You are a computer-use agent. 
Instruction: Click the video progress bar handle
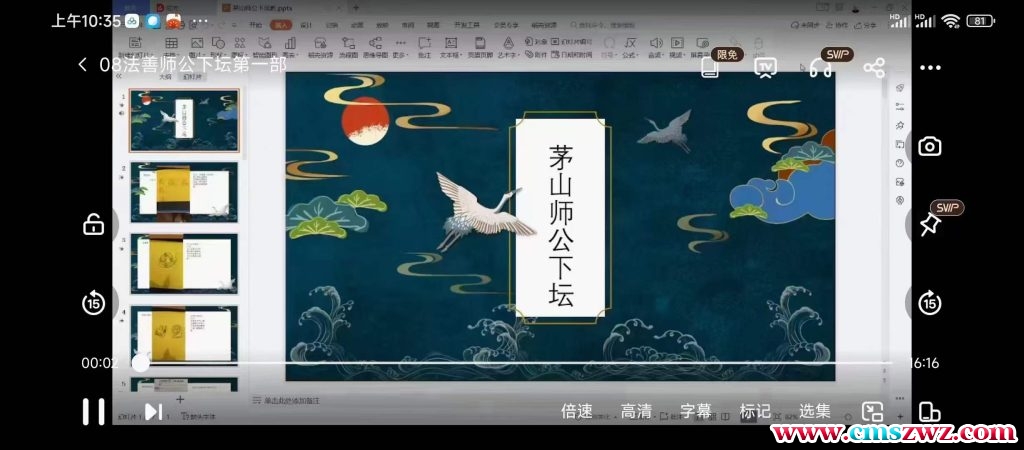[141, 363]
